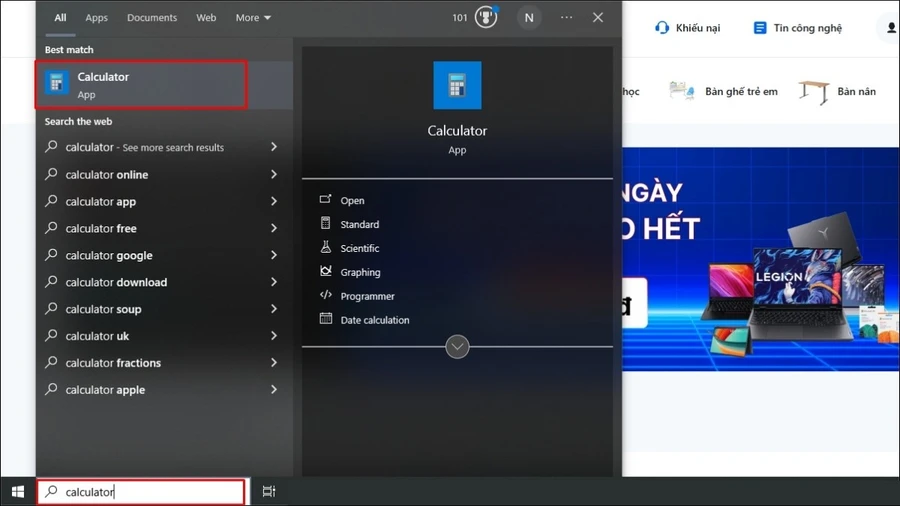The height and width of the screenshot is (506, 900).
Task: Expand the 'calculator fractions' chevron
Action: click(274, 363)
